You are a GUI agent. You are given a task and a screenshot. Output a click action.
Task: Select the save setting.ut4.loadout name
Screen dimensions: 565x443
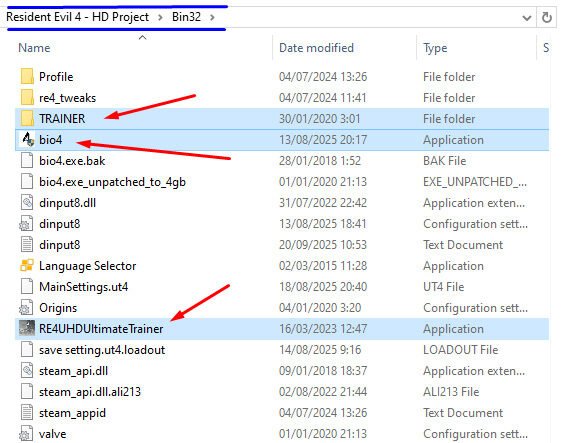tap(102, 350)
